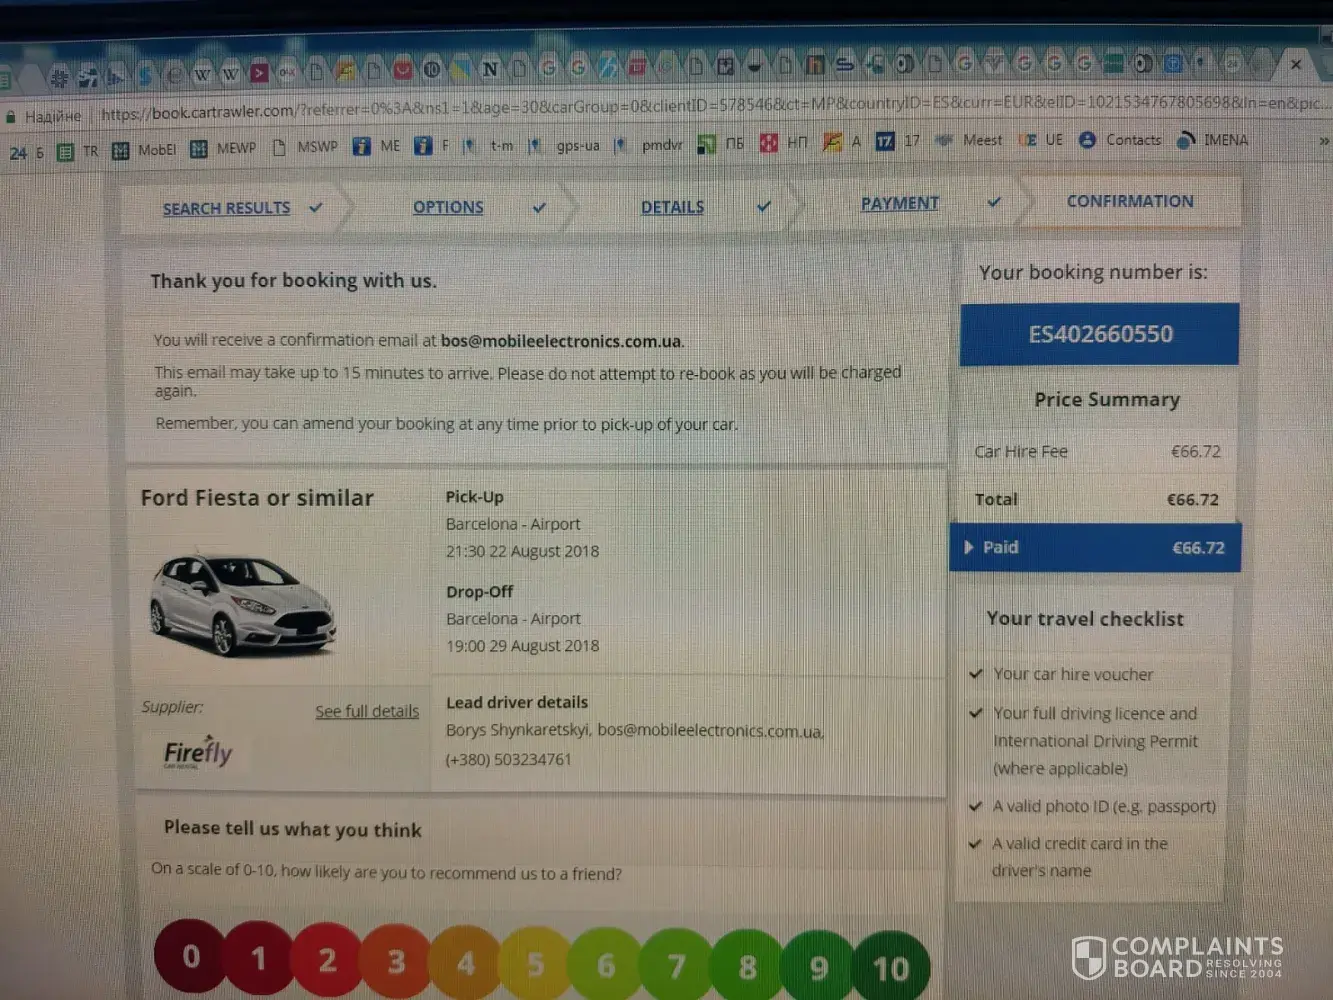
Task: Go back to the Options step
Action: coord(448,207)
